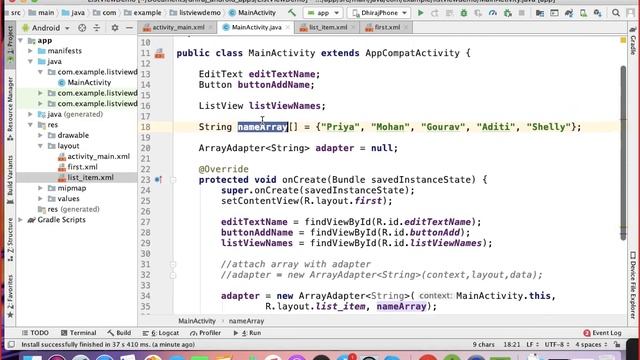Image resolution: width=640 pixels, height=360 pixels.
Task: Toggle the Structure side tab
Action: [x=10, y=240]
